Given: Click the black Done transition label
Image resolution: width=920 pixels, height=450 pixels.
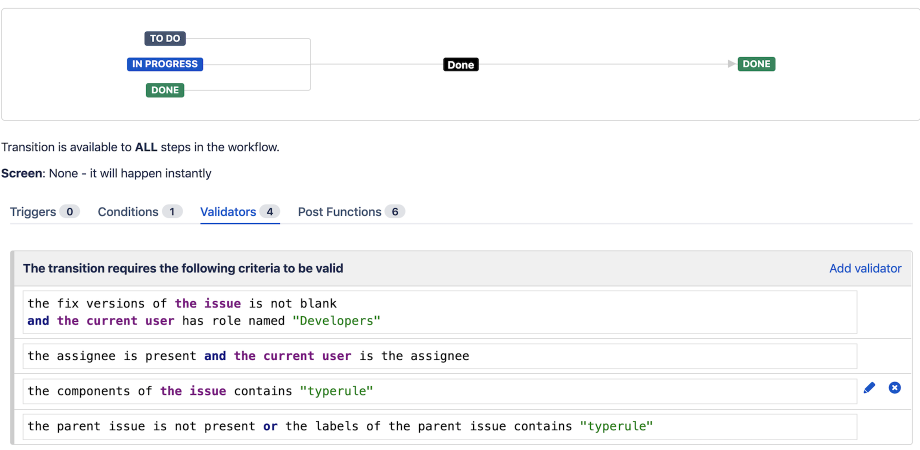Looking at the screenshot, I should click(x=461, y=65).
